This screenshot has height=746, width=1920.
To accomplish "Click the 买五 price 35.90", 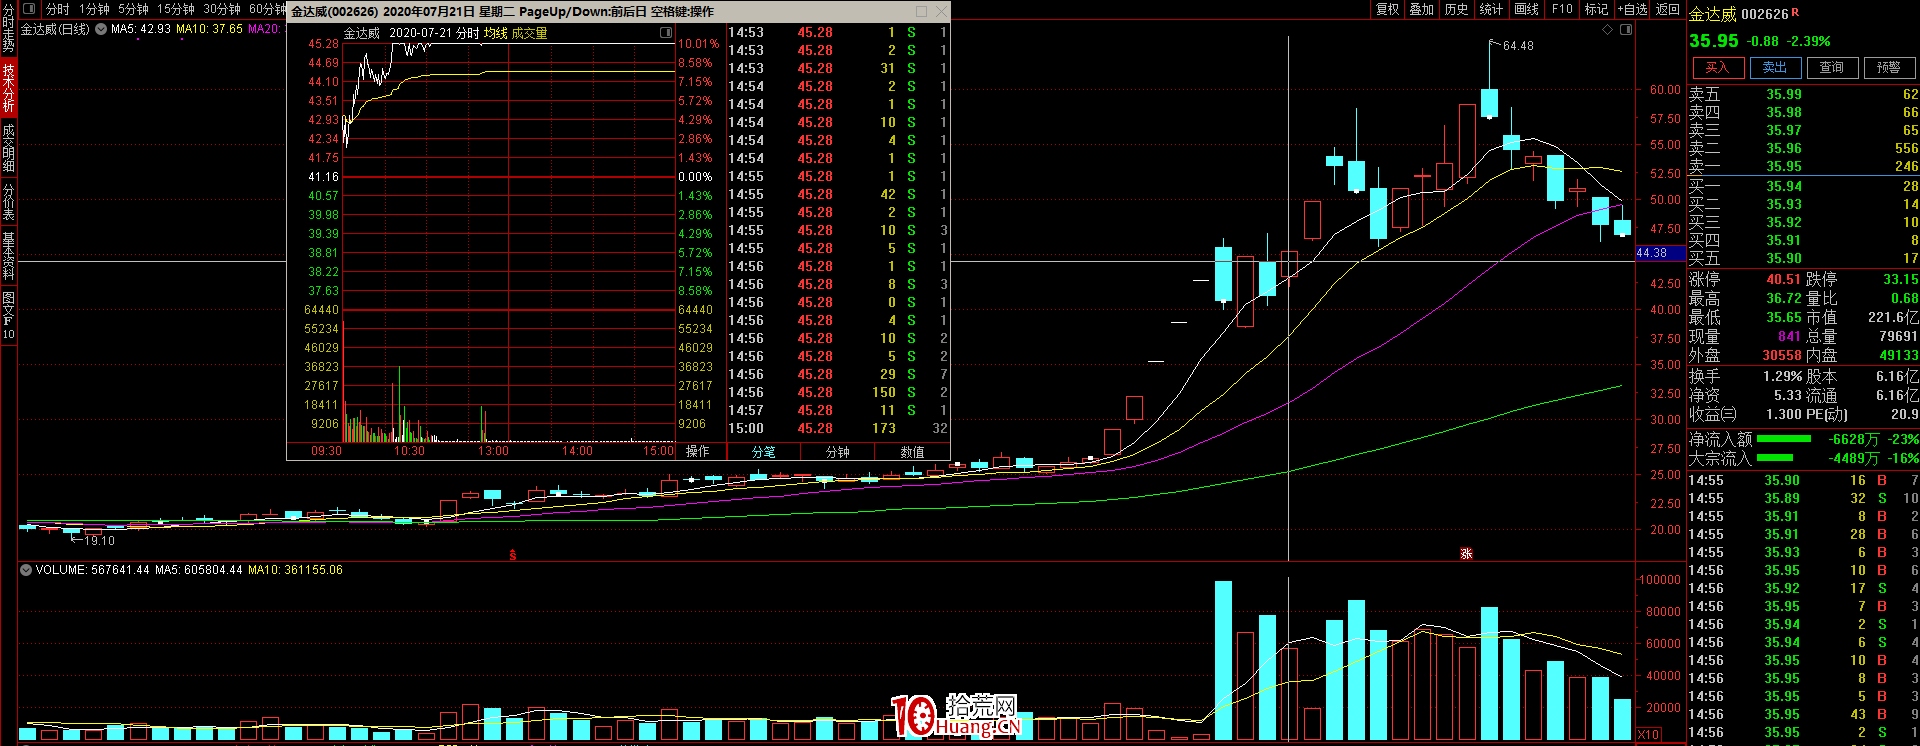I will pos(1784,259).
